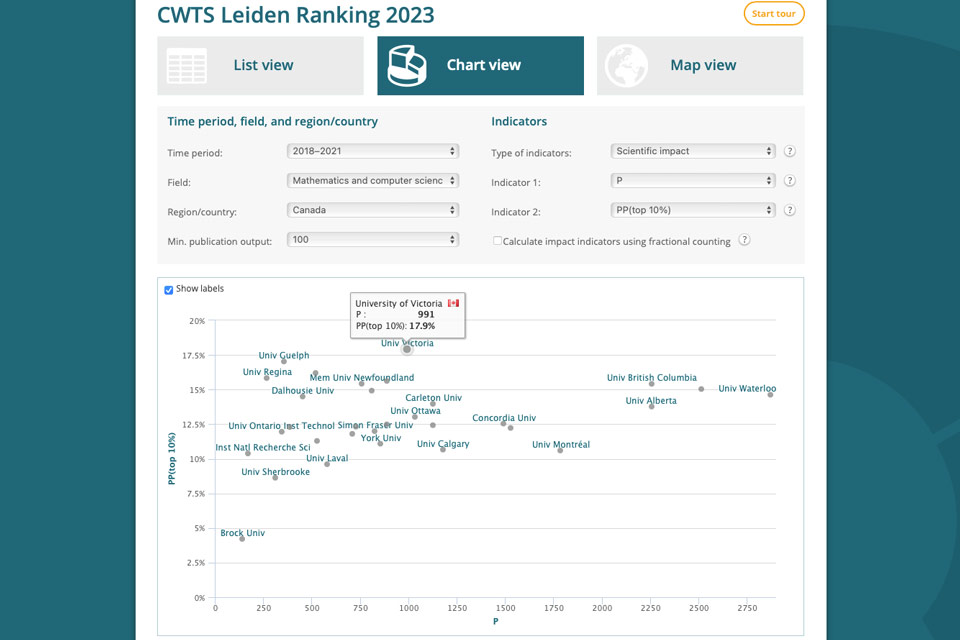Click the Univ Waterloo data point
The image size is (960, 640).
770,395
